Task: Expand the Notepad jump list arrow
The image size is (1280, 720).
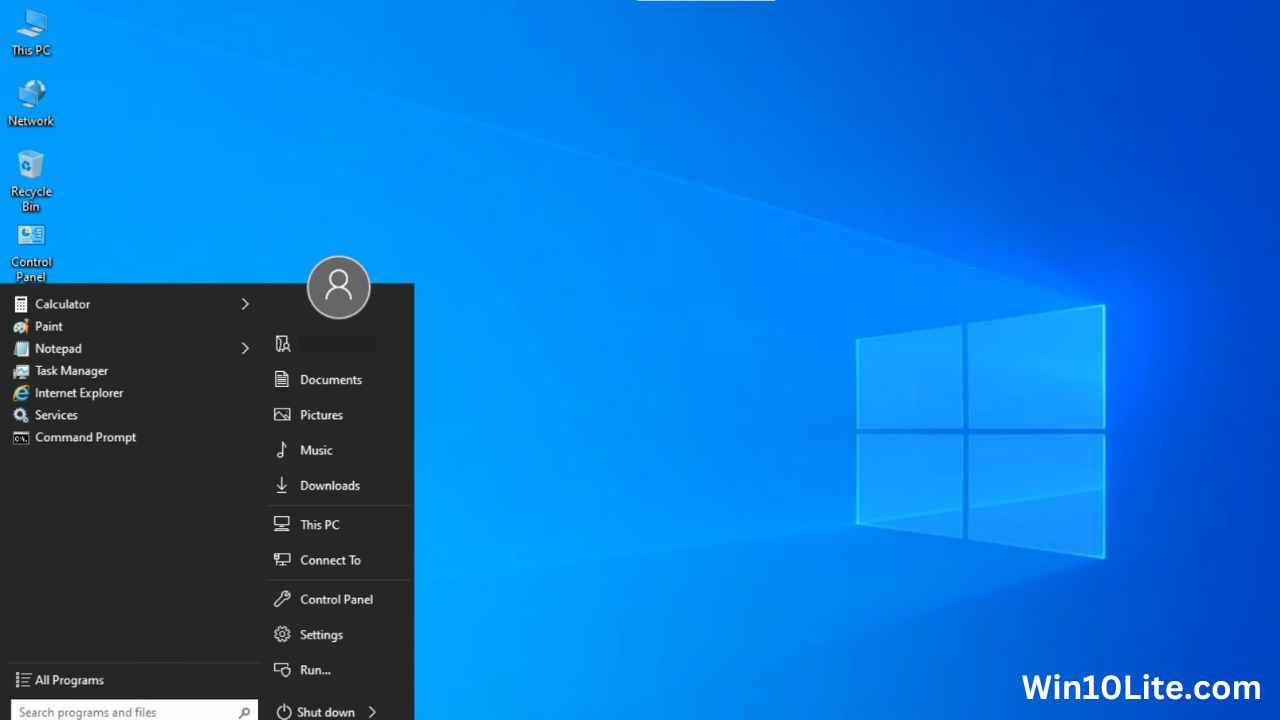Action: tap(245, 348)
